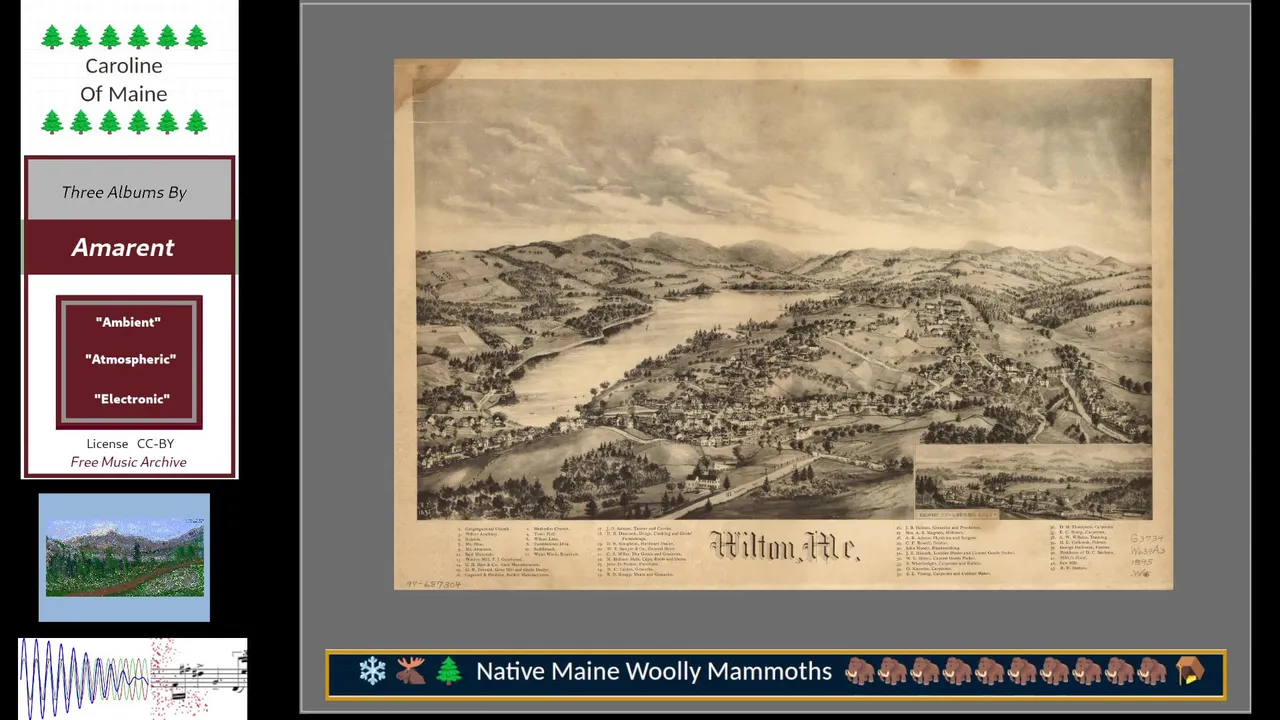Click the 'Caroline' title text

coord(124,66)
